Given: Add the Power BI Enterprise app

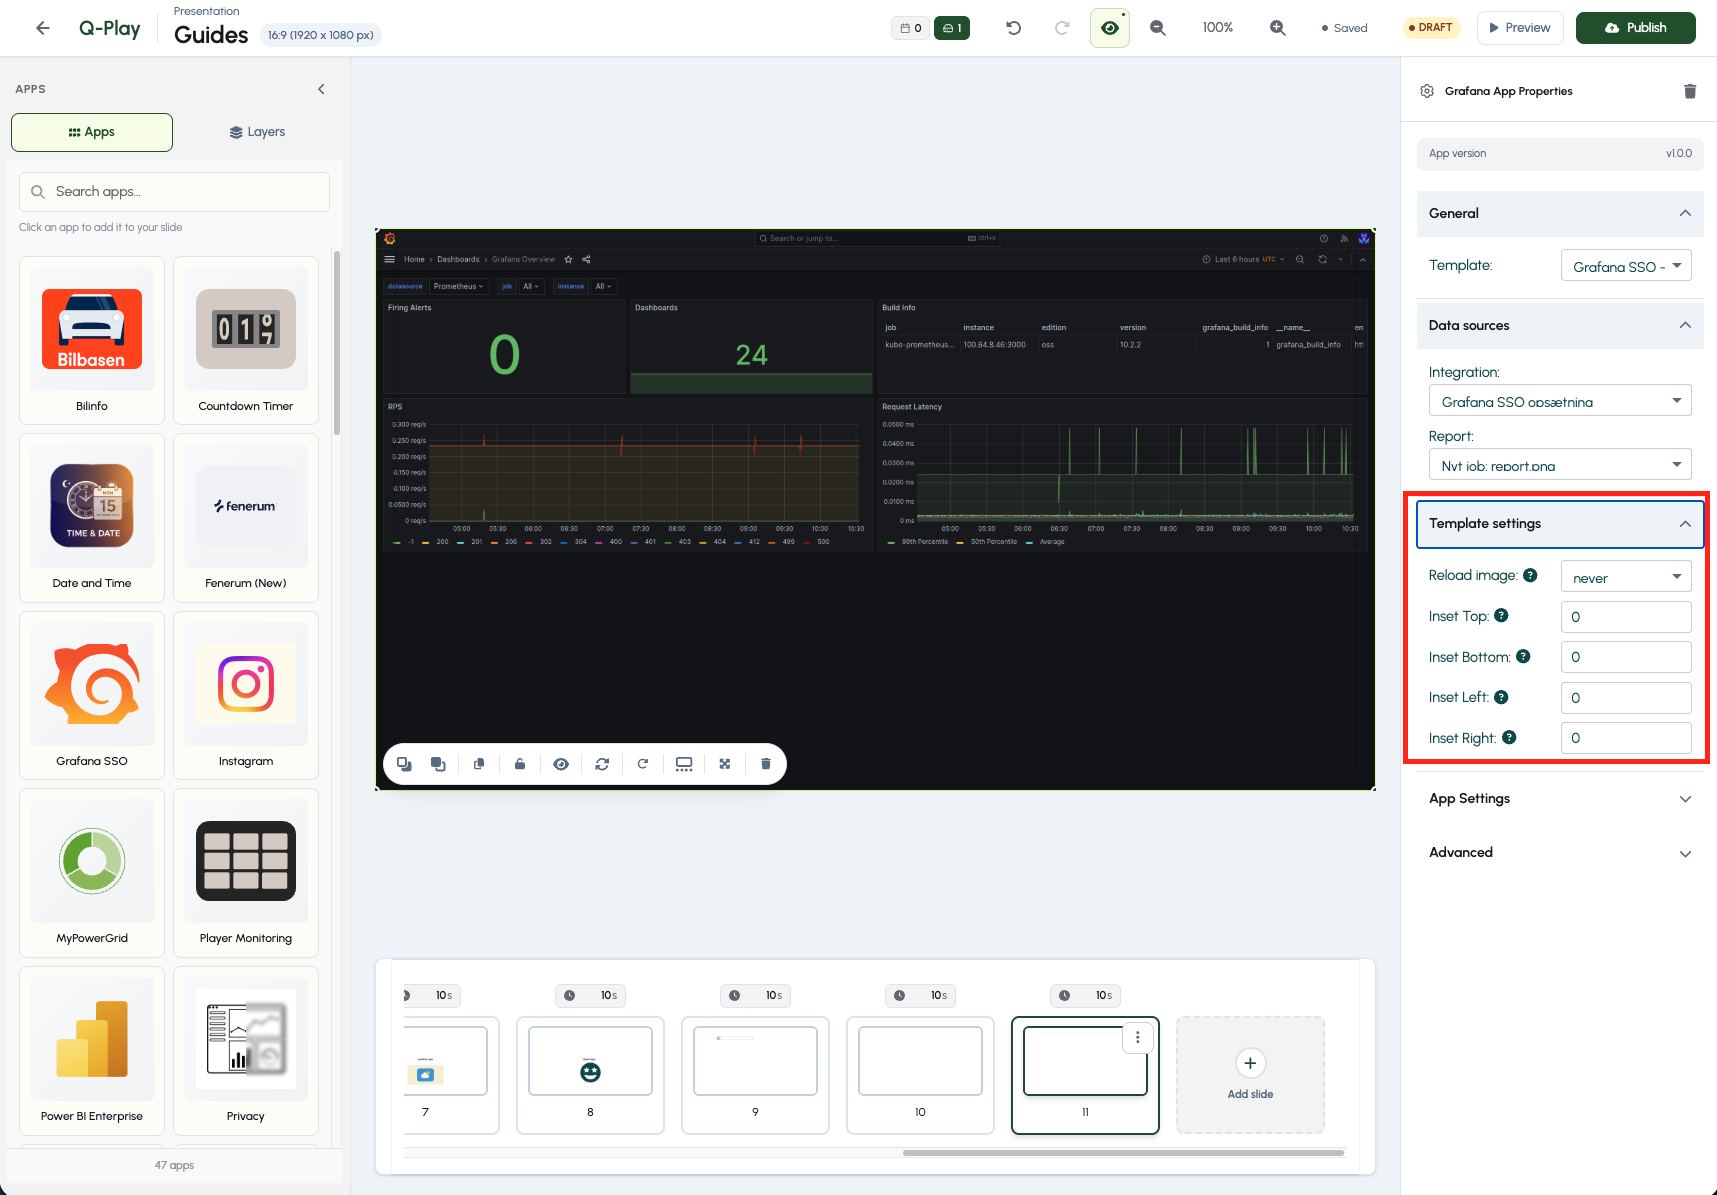Looking at the screenshot, I should pyautogui.click(x=92, y=1050).
